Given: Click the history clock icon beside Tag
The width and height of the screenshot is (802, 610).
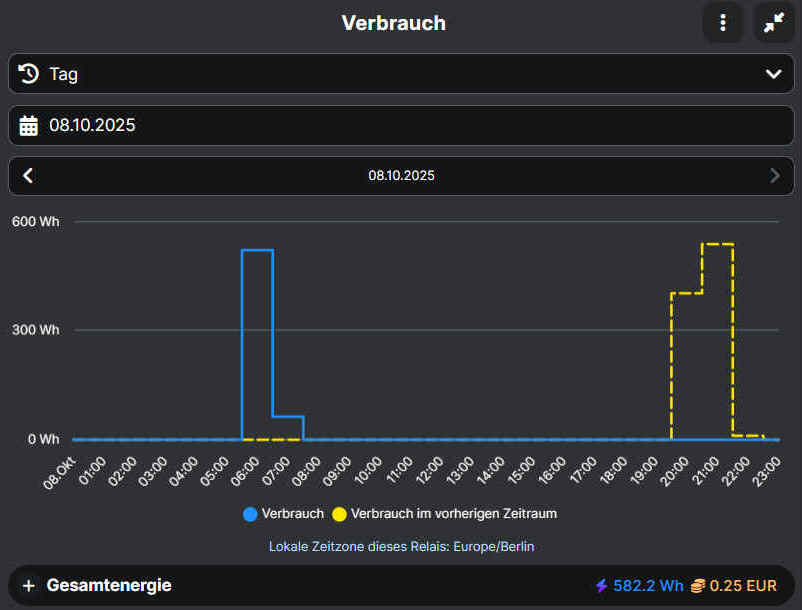Looking at the screenshot, I should [x=29, y=74].
